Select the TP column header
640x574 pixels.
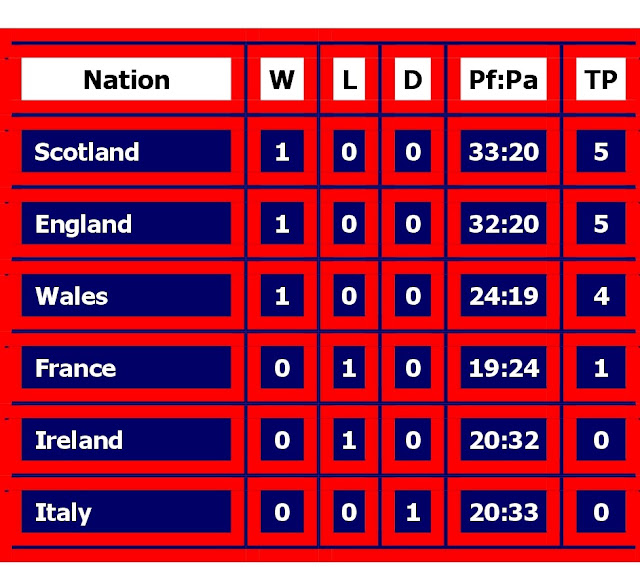[601, 79]
